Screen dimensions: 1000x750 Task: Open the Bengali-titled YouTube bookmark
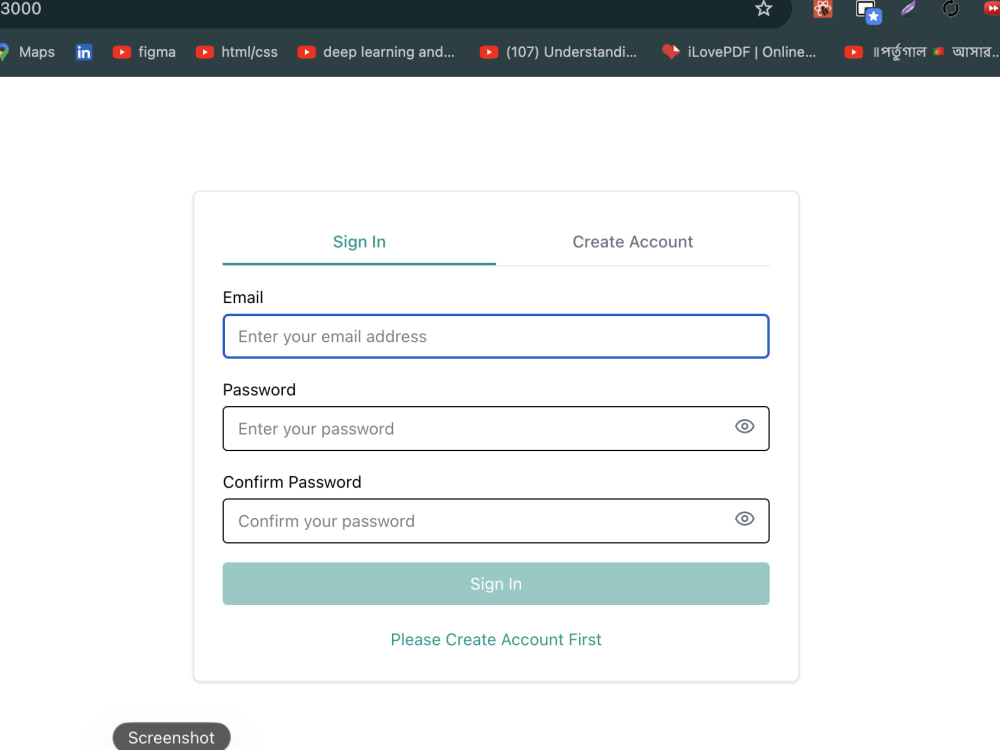tap(921, 52)
